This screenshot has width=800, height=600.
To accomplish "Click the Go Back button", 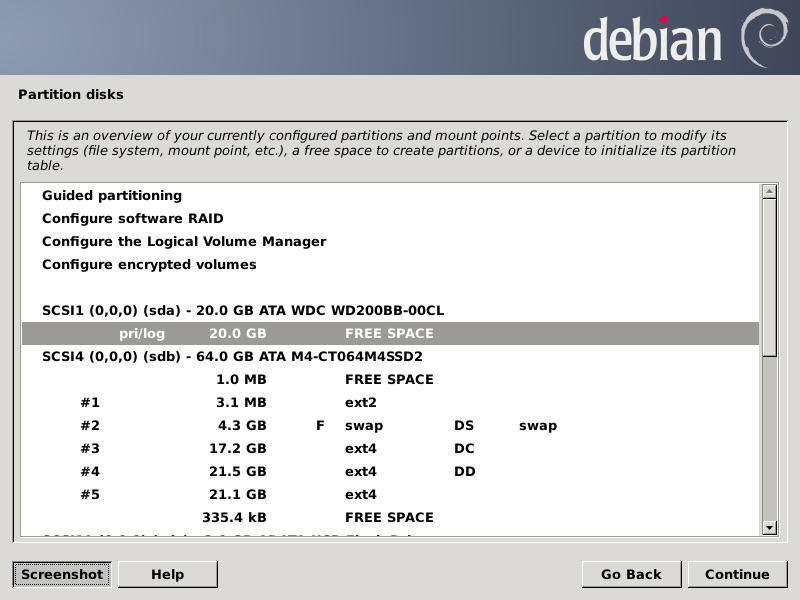I will (x=631, y=574).
